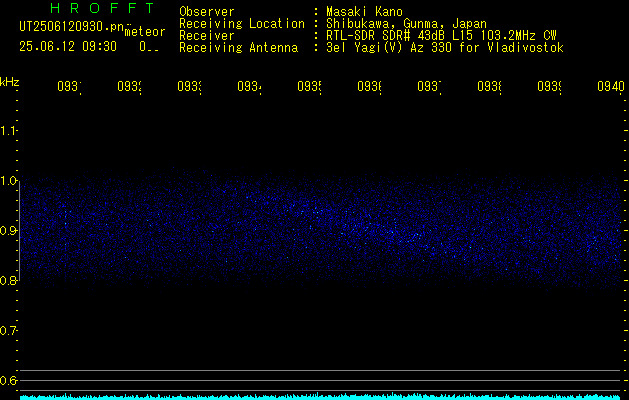629x400 pixels.
Task: Click the 'Receiving Antenna' field label
Action: pos(239,48)
